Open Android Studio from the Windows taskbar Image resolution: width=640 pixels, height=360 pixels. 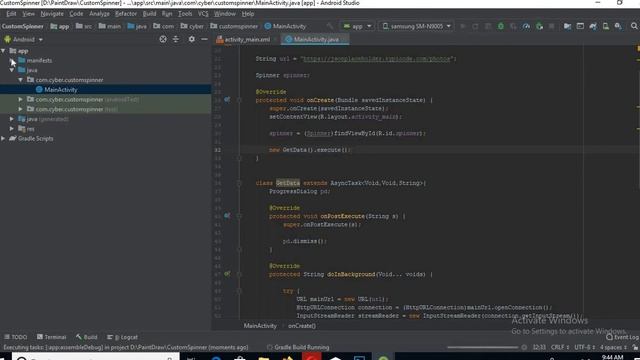pos(383,358)
